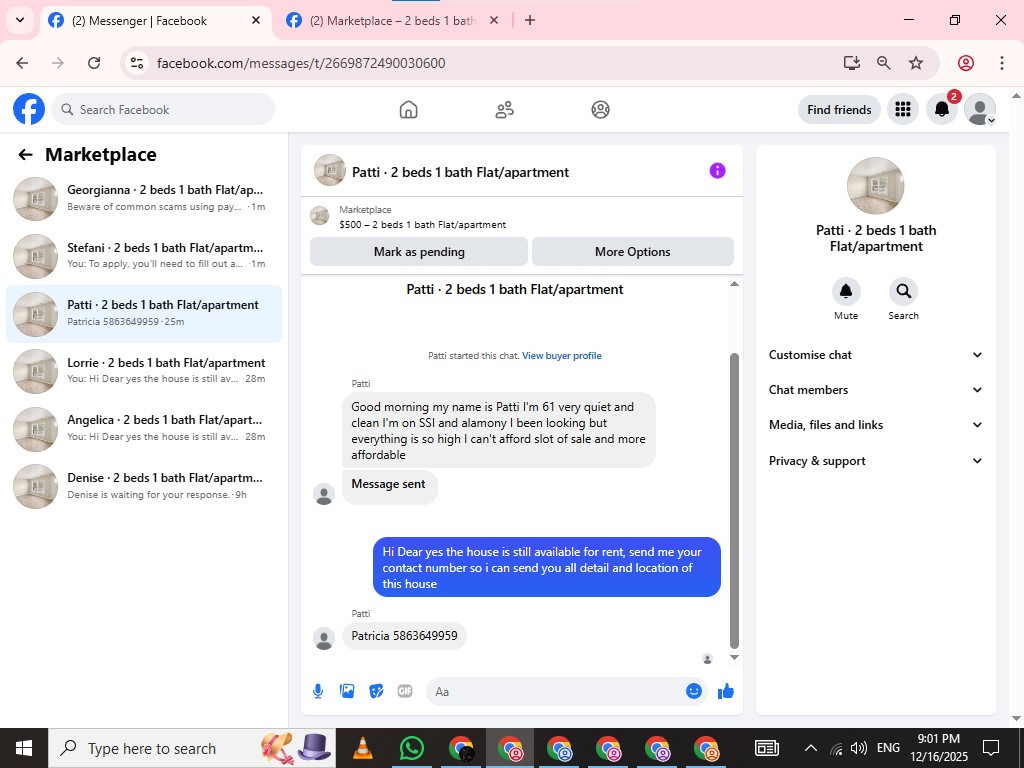The height and width of the screenshot is (768, 1024).
Task: Click the Marketplace back arrow
Action: 25,155
